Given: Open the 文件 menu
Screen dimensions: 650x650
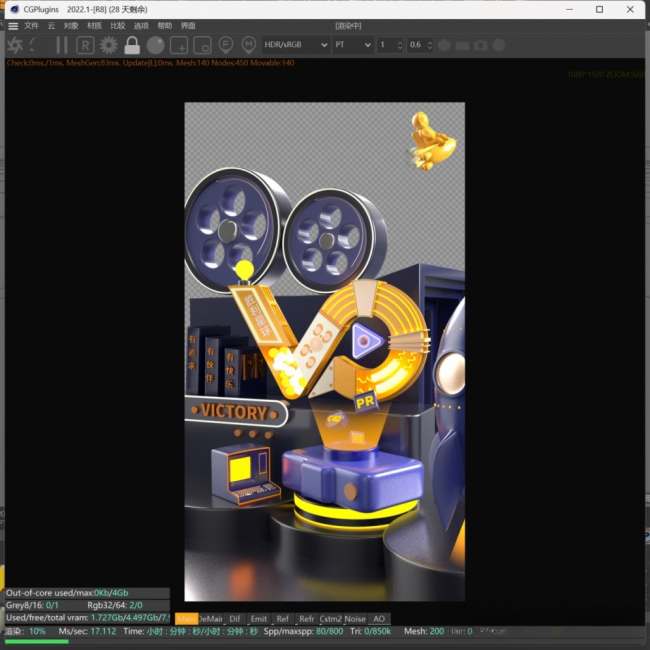Looking at the screenshot, I should pos(31,25).
